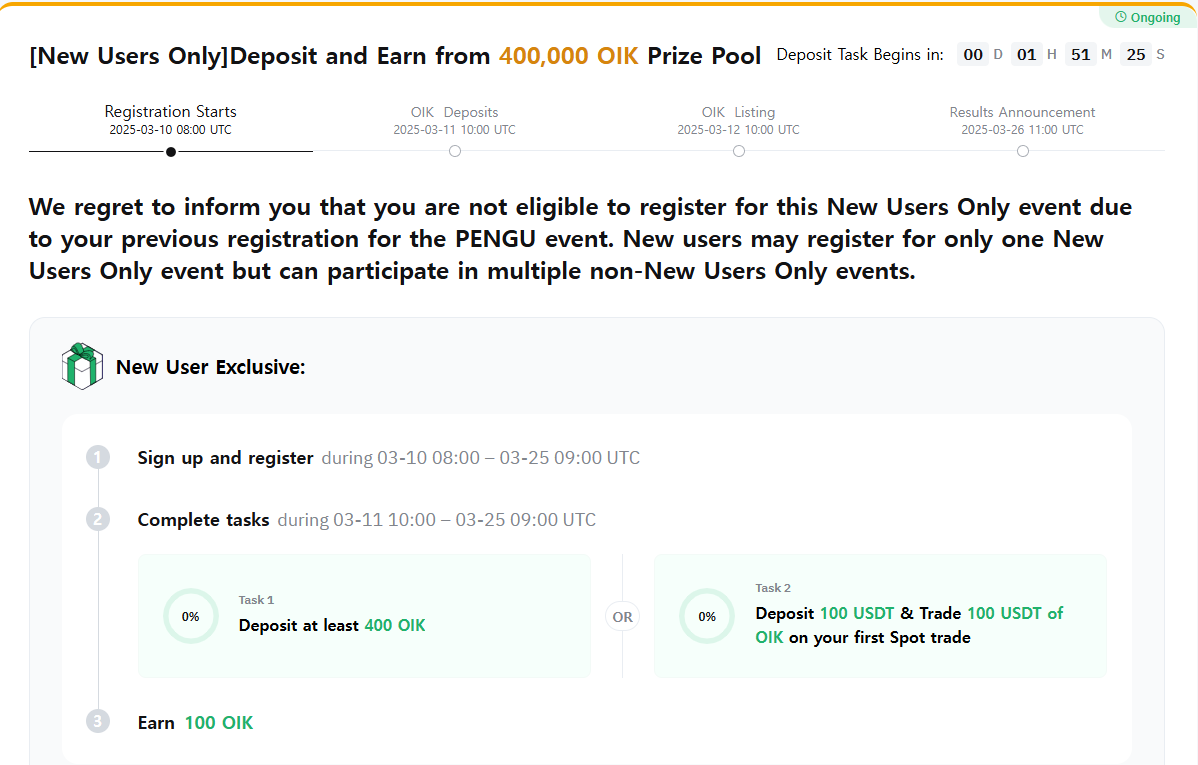Select the OIK Listing timeline marker
1198x765 pixels.
tap(739, 151)
